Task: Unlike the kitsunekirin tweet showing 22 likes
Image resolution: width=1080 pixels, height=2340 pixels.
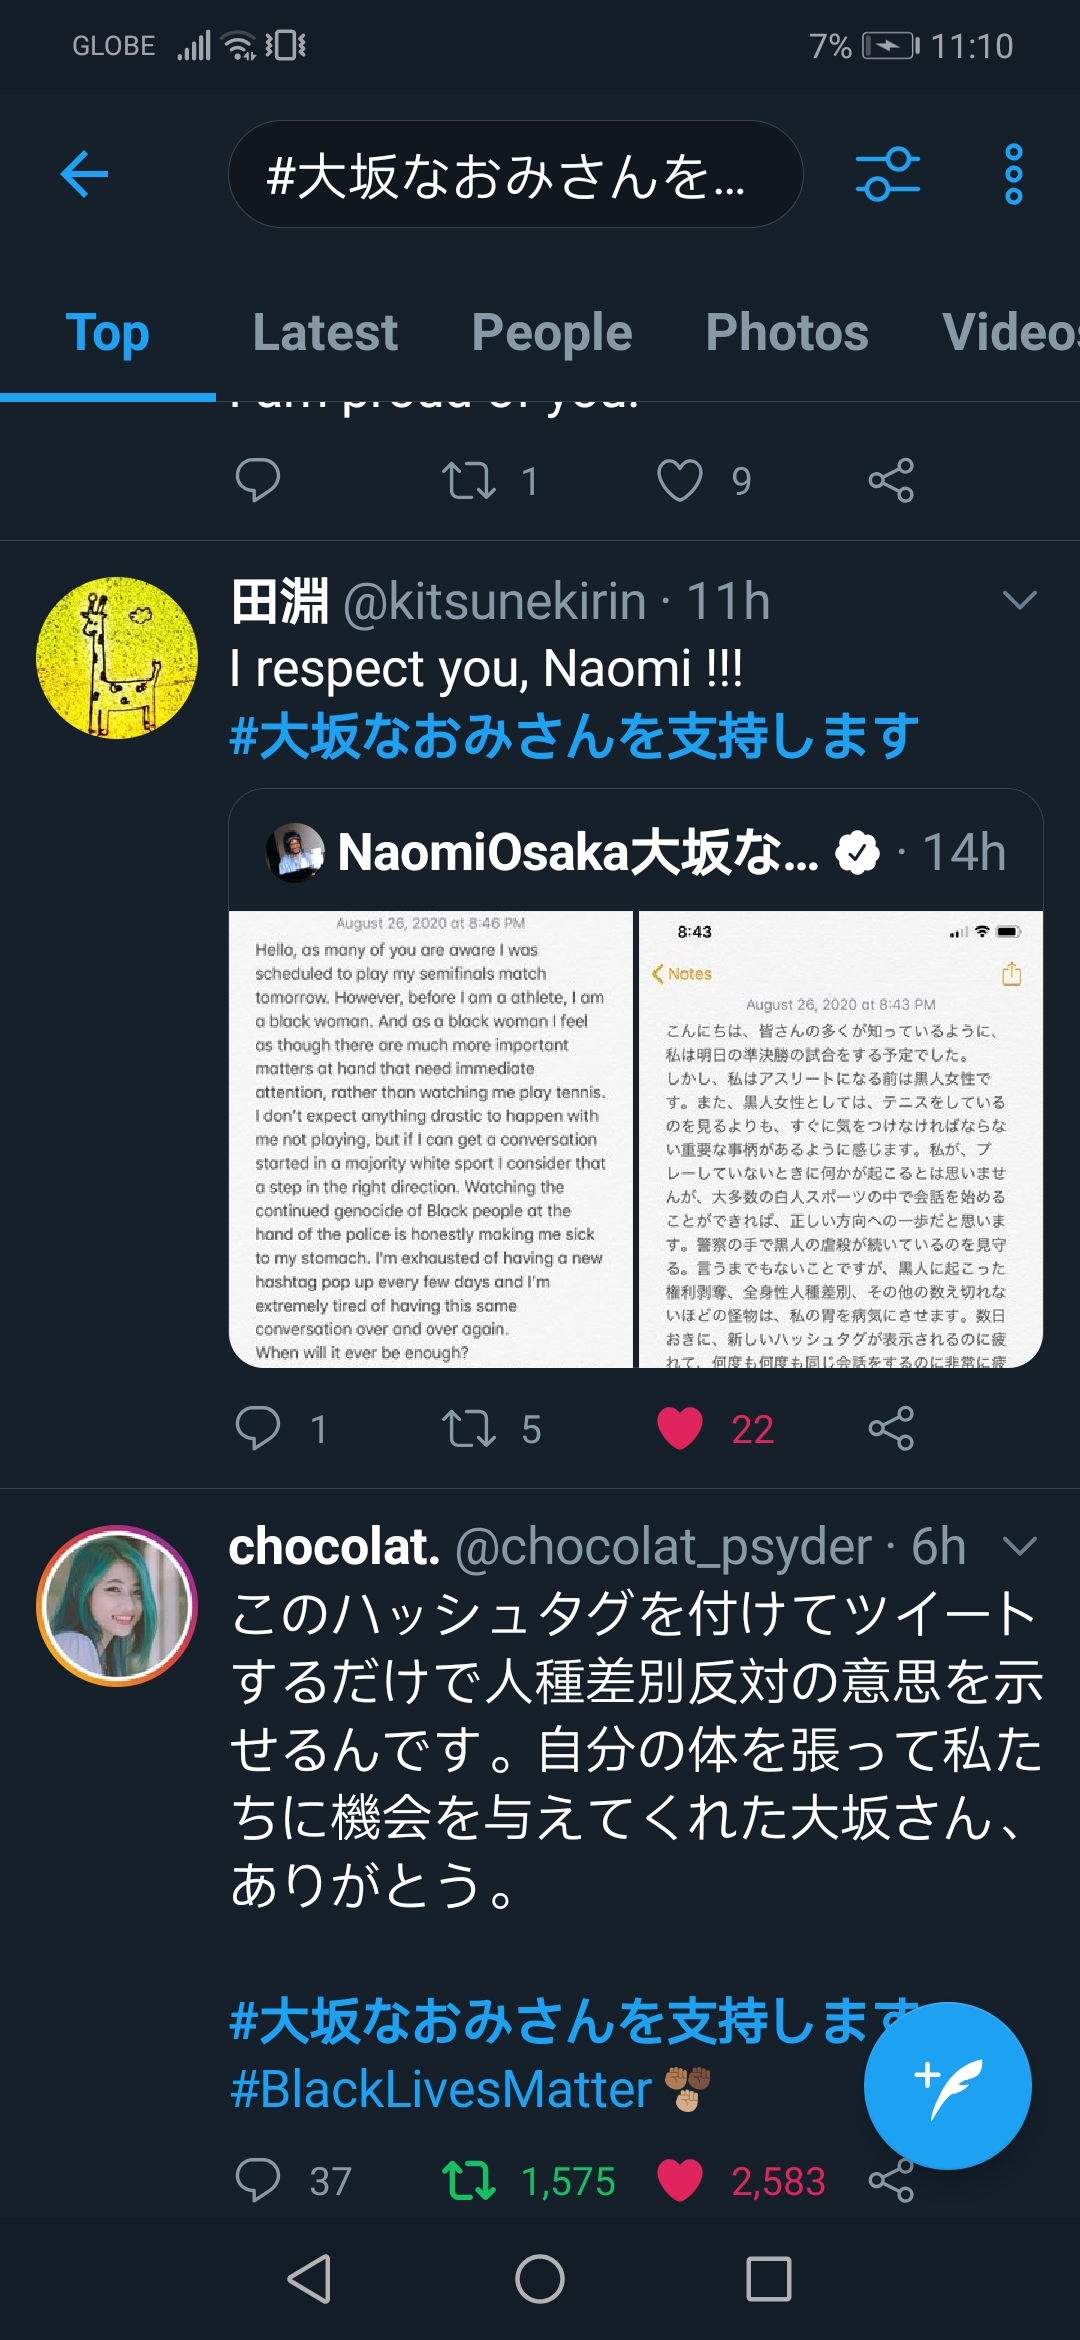Action: point(683,1429)
